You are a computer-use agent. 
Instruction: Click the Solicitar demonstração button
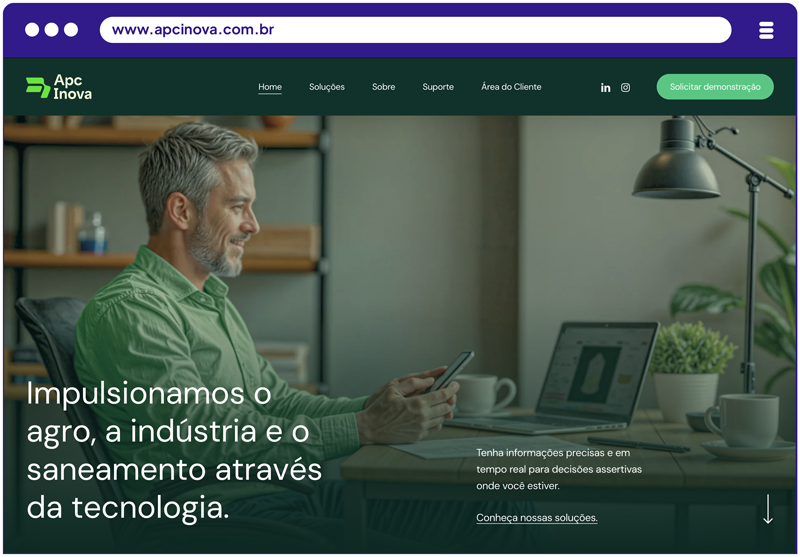point(715,87)
